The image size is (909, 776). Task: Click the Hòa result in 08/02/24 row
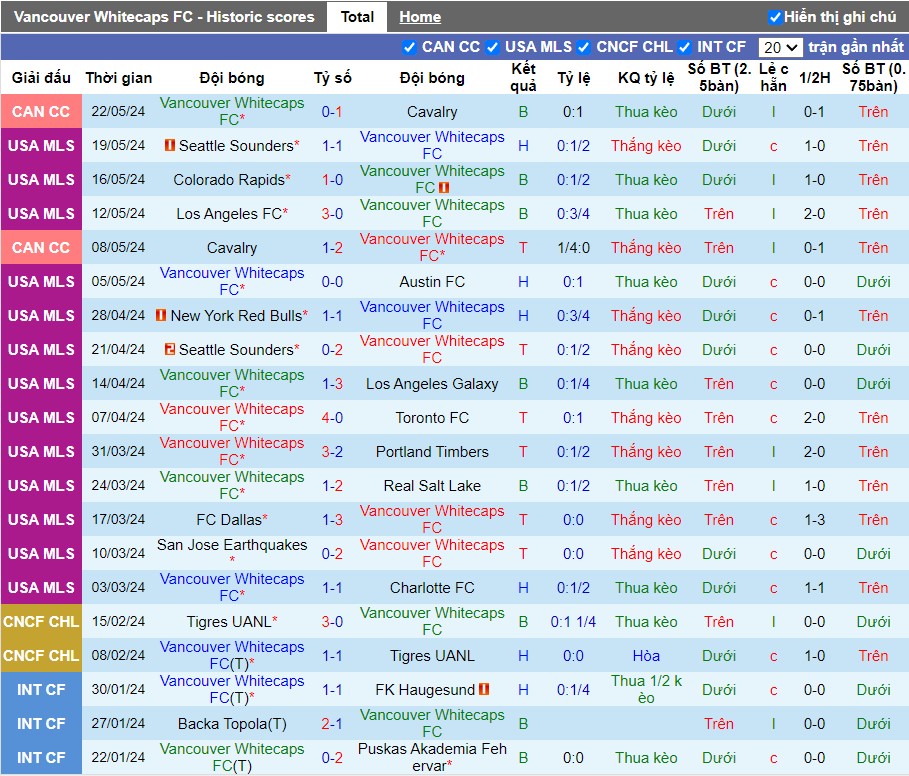click(x=646, y=656)
